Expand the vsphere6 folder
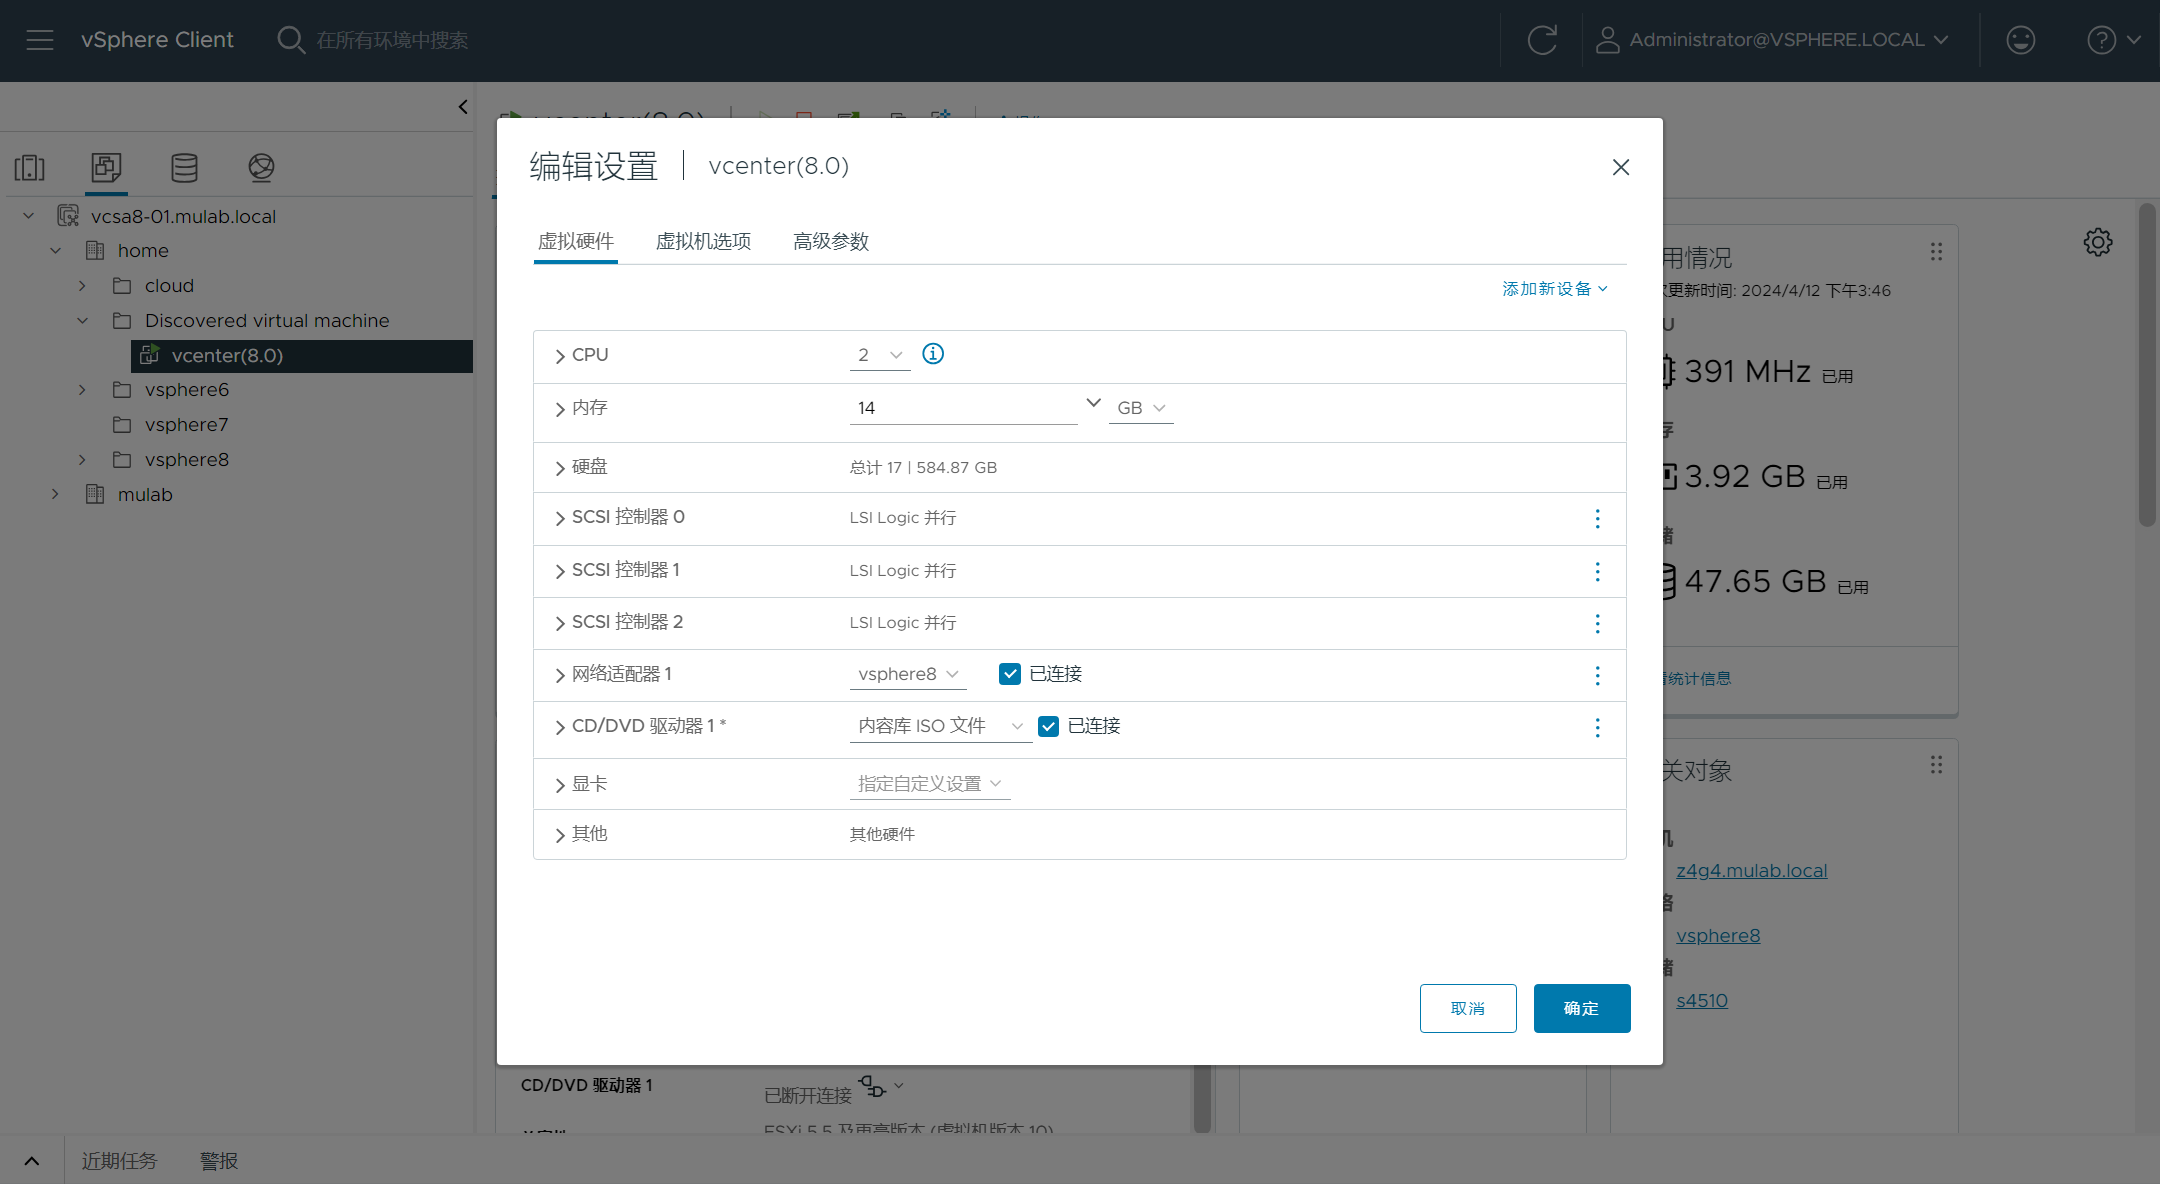 click(x=82, y=390)
